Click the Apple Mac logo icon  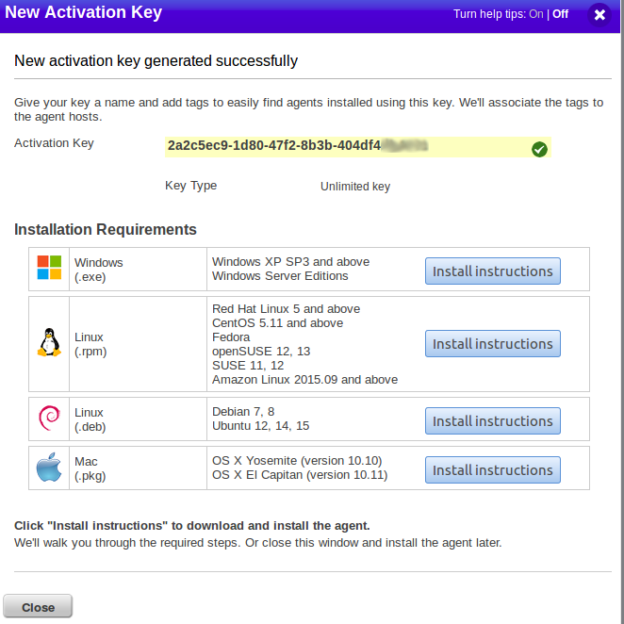49,467
